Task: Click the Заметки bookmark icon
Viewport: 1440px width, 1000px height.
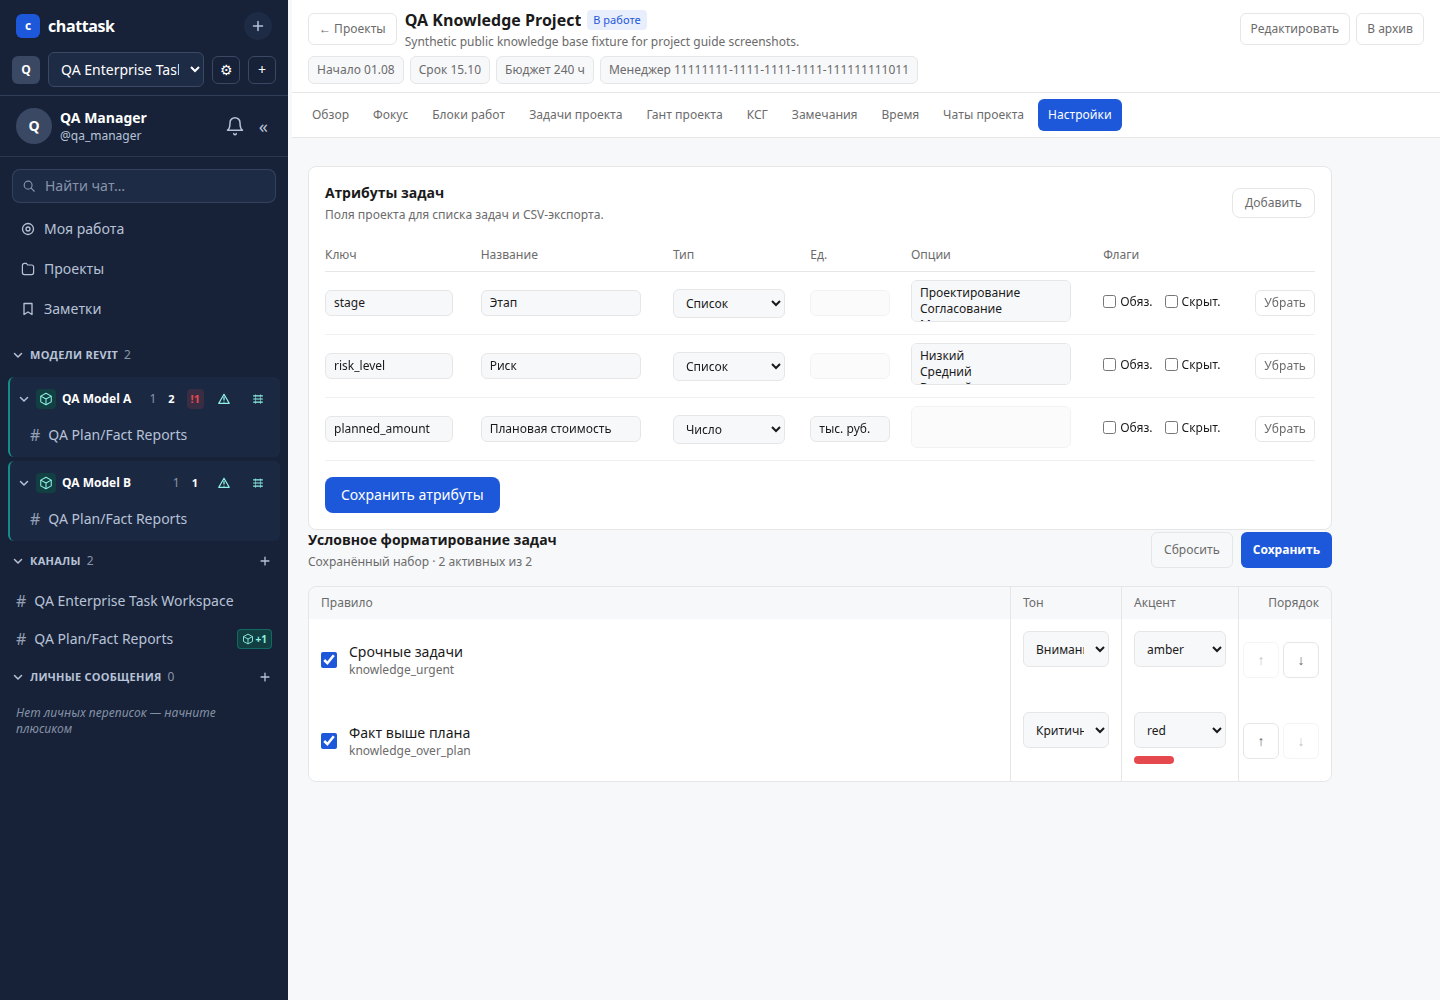Action: pos(28,309)
